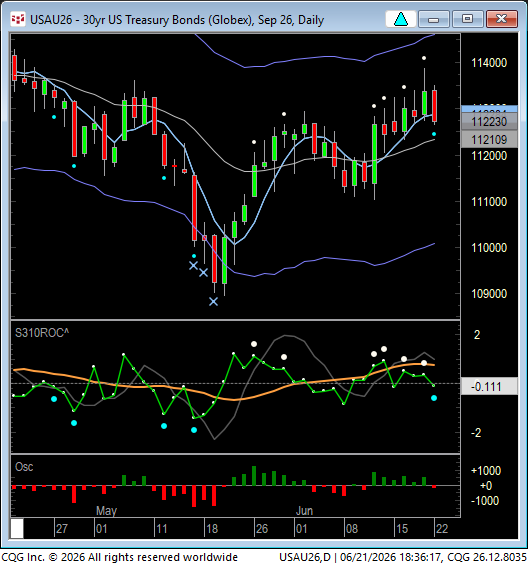Click the cyan triangle alert button
The image size is (528, 565).
tap(401, 19)
